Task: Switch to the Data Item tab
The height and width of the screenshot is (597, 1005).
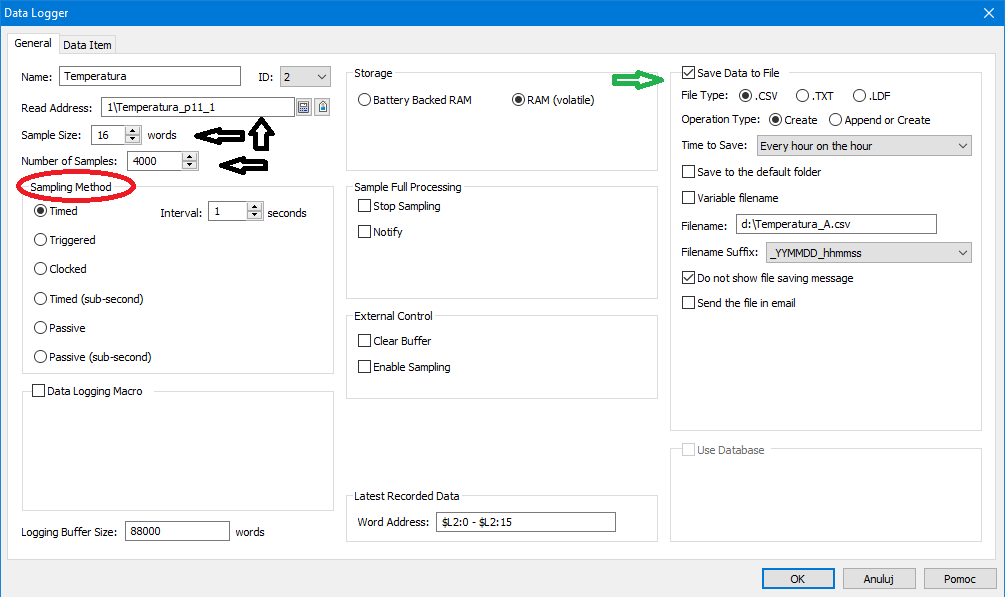Action: [88, 45]
